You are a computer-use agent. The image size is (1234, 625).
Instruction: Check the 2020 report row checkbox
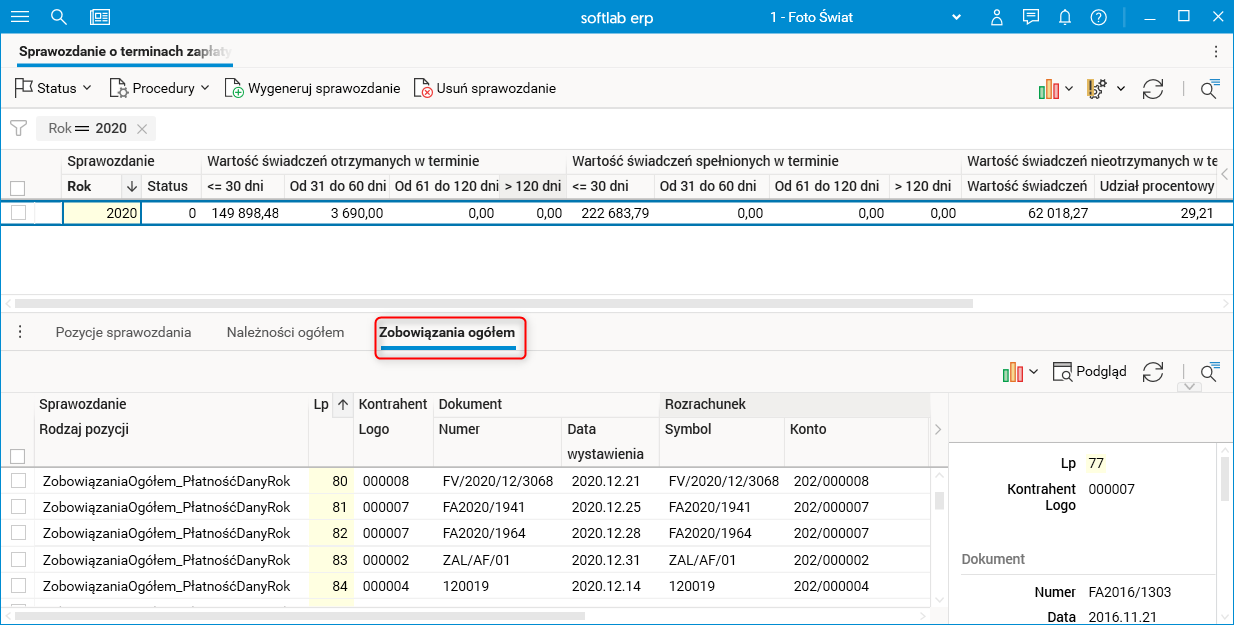[x=18, y=212]
